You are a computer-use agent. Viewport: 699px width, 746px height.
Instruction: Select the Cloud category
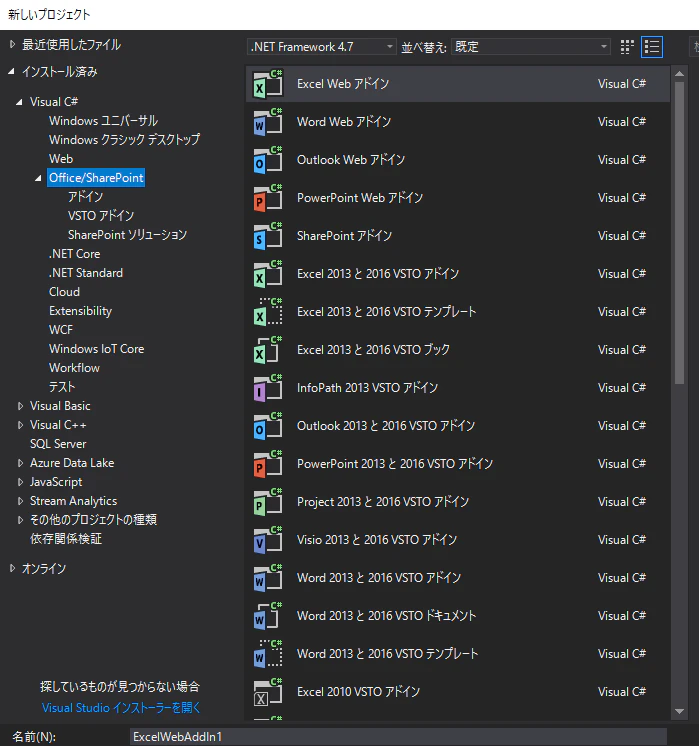pos(64,292)
